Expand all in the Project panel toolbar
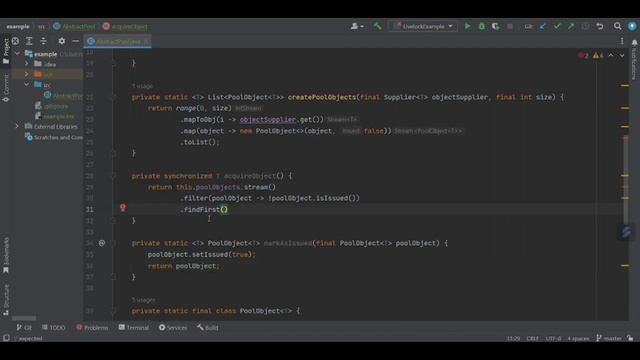Viewport: 640px width, 360px height. tap(29, 41)
